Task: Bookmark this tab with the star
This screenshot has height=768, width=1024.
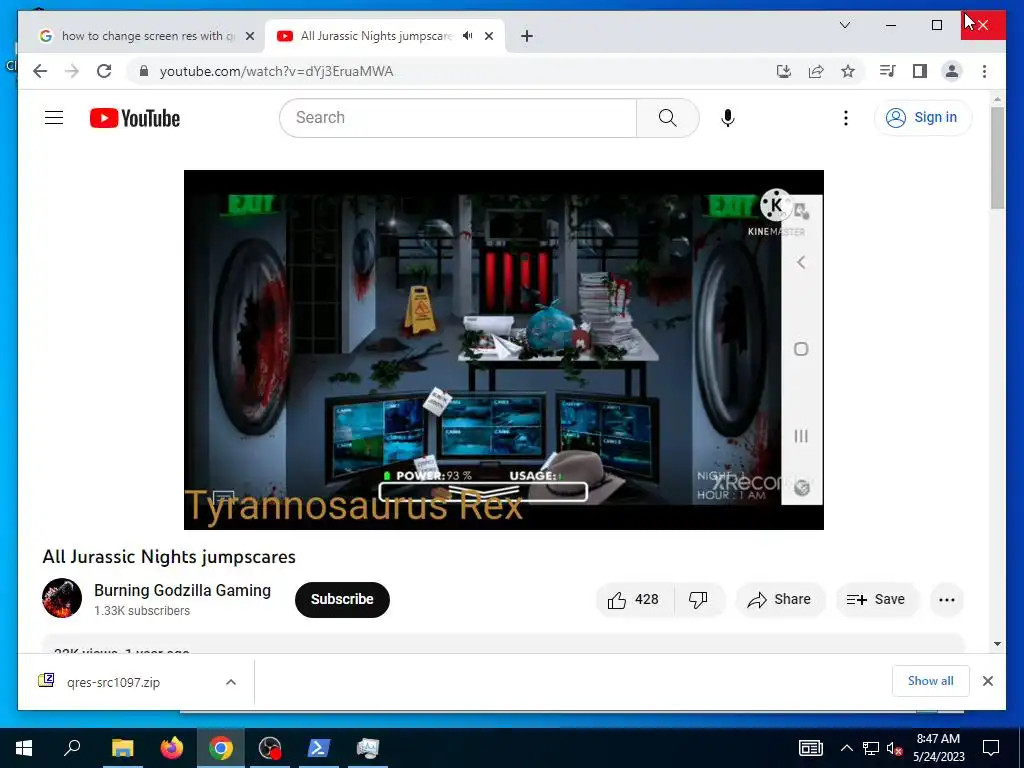Action: click(848, 71)
